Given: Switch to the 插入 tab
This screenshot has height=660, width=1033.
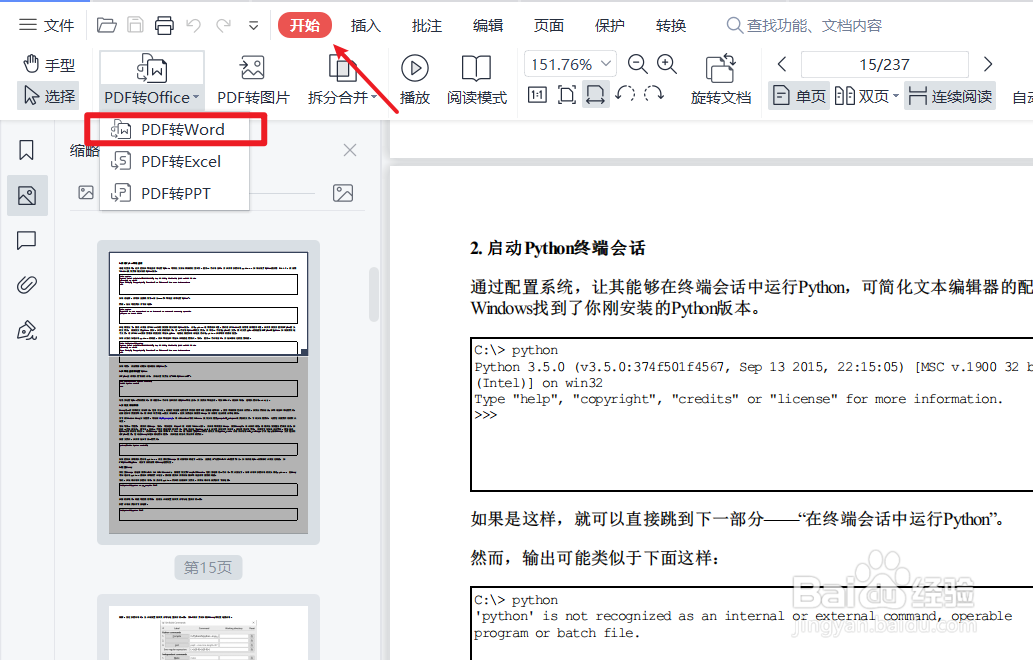Looking at the screenshot, I should pyautogui.click(x=366, y=26).
